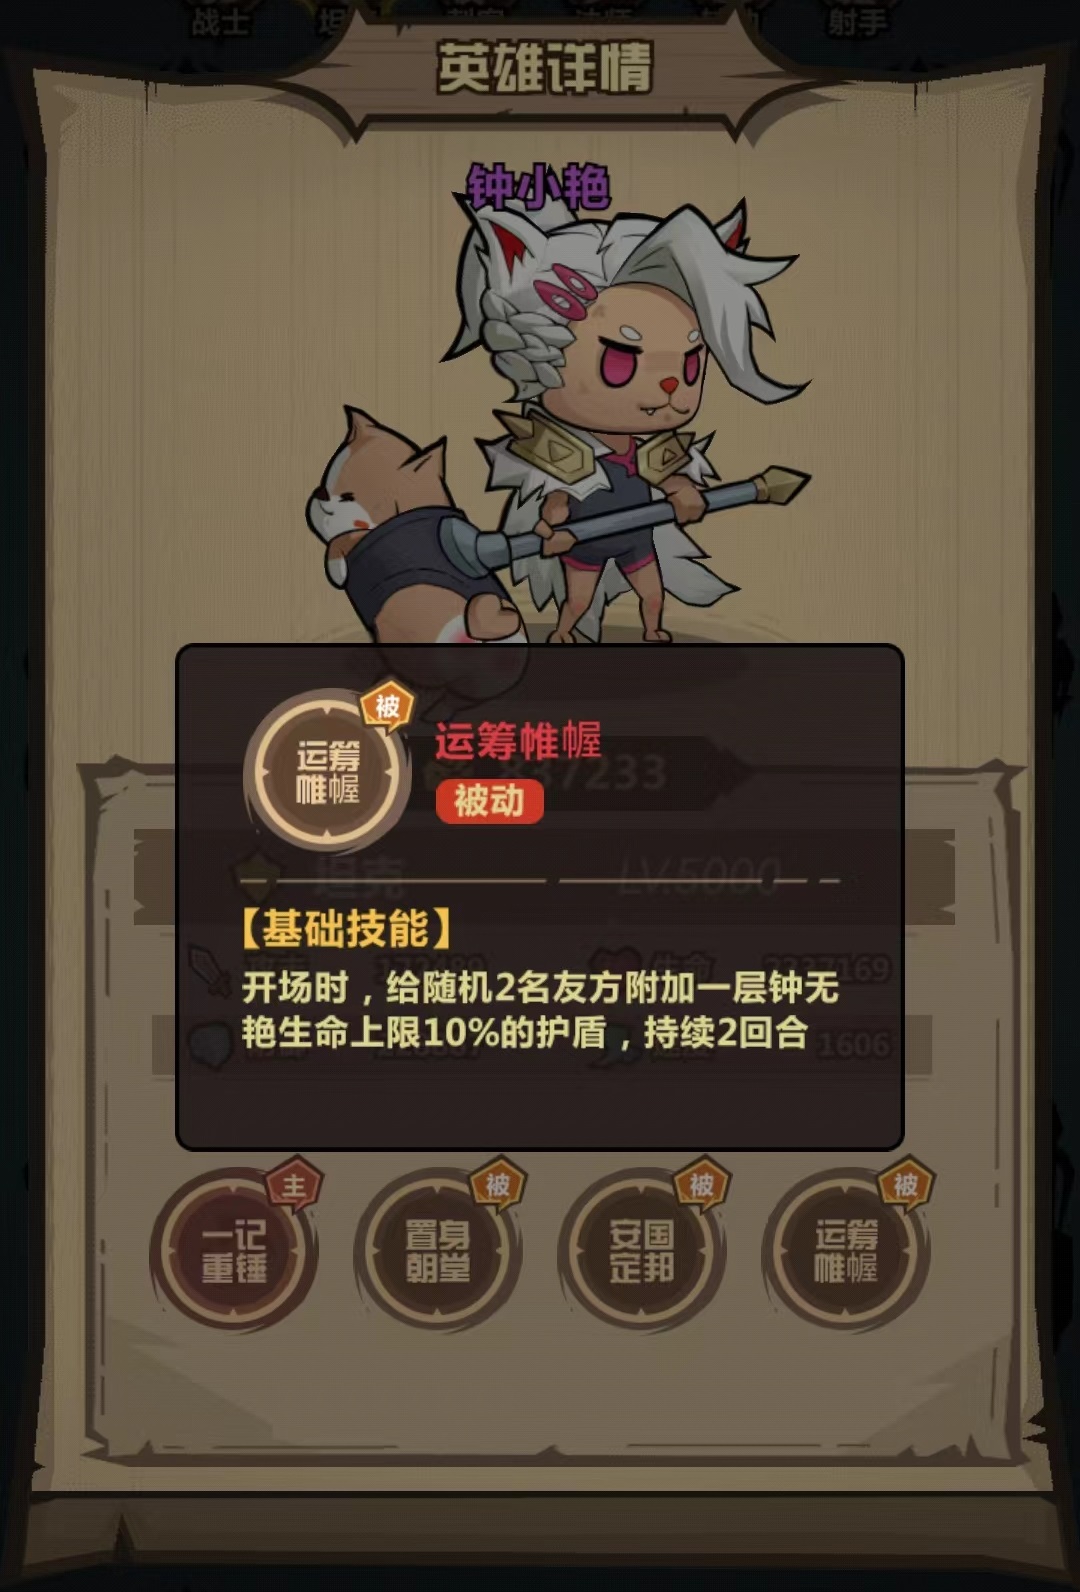
Task: Click the skill description about 护盾
Action: pyautogui.click(x=540, y=1010)
